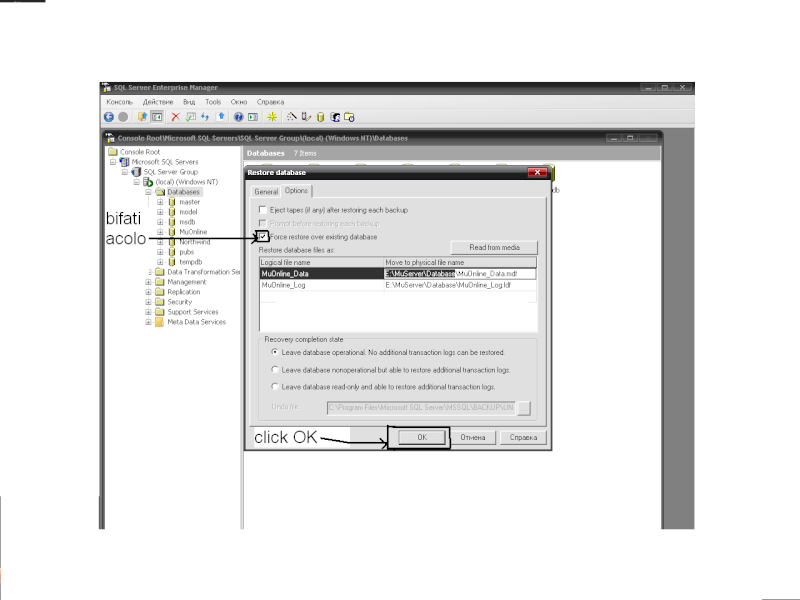This screenshot has height=600, width=800.
Task: Launch the Run a Wizard wand icon
Action: (291, 117)
